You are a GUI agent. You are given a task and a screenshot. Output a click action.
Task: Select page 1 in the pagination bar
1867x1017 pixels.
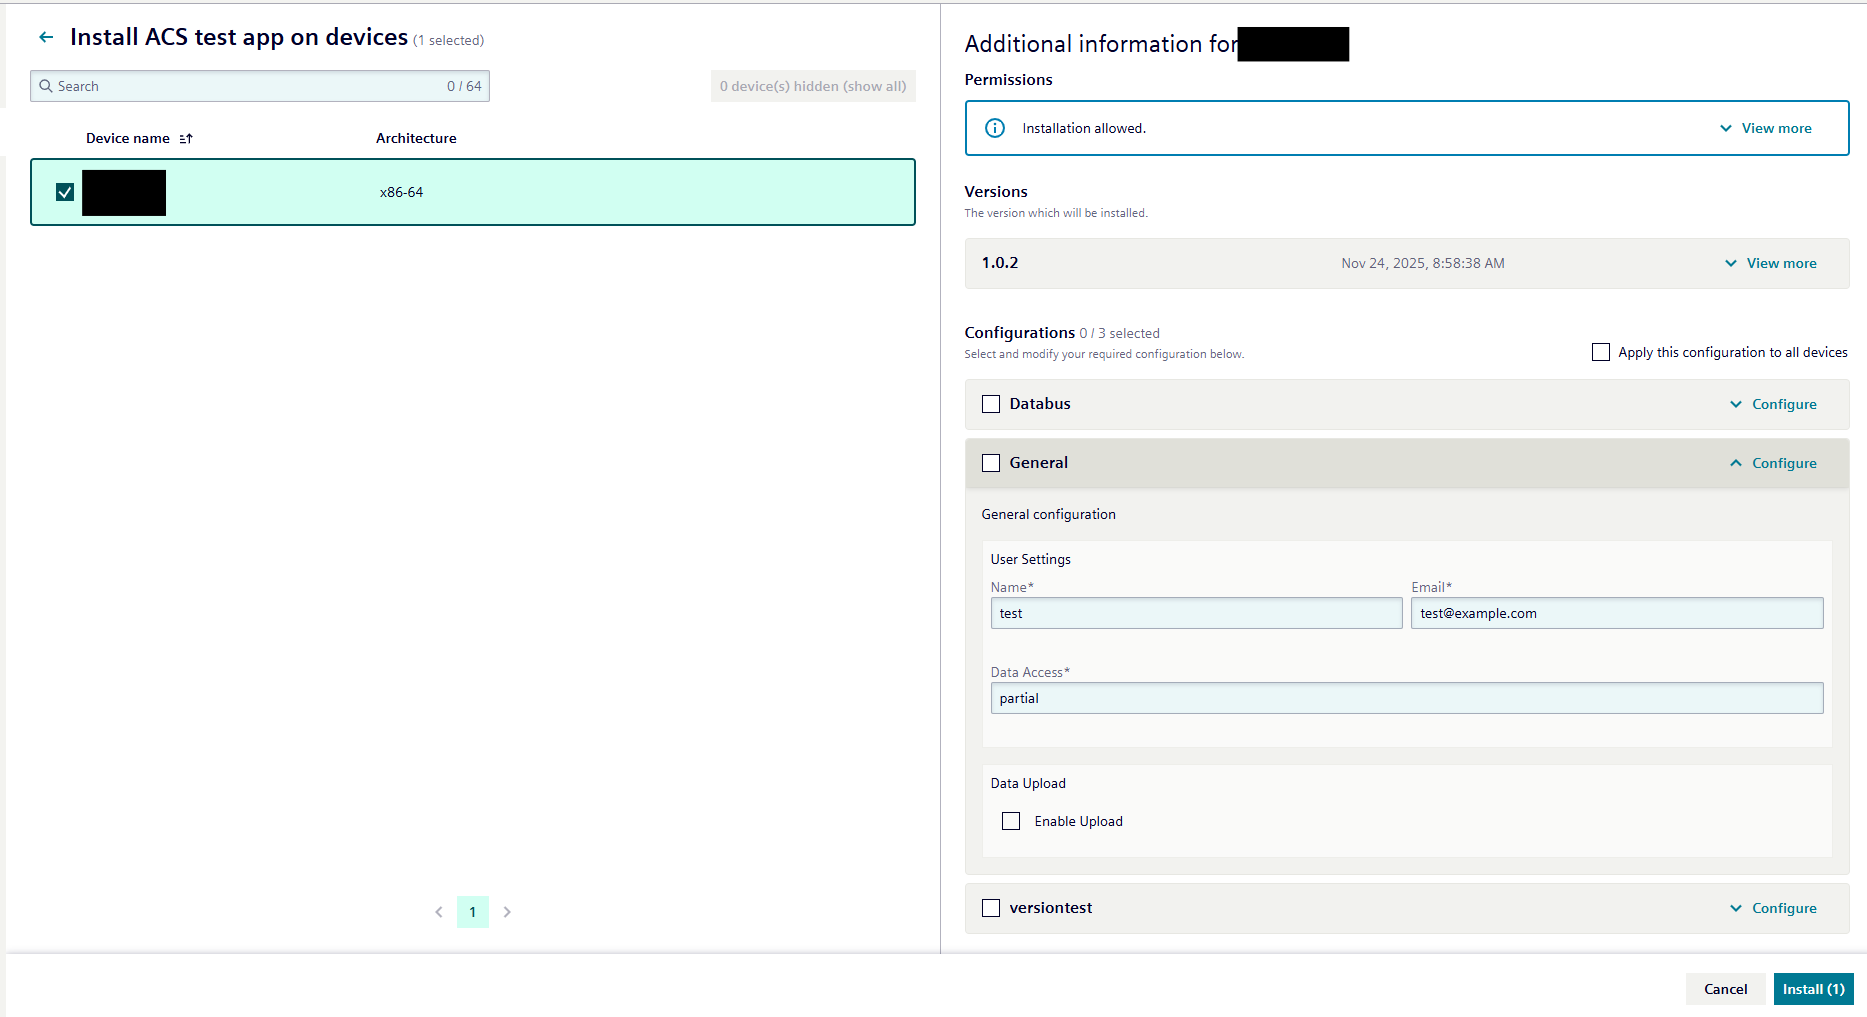coord(472,911)
